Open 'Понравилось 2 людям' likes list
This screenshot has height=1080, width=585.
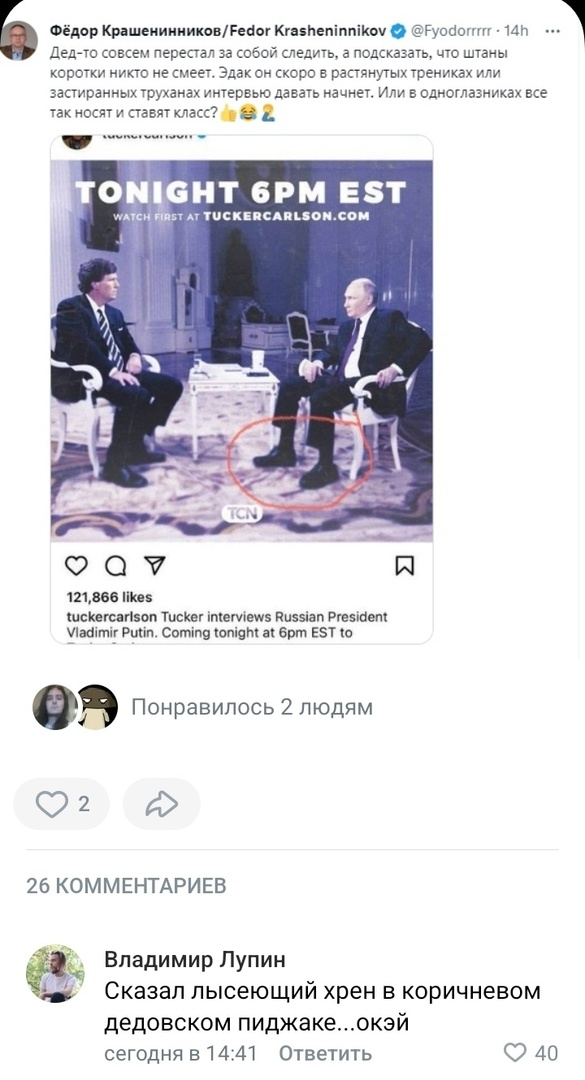pyautogui.click(x=252, y=707)
